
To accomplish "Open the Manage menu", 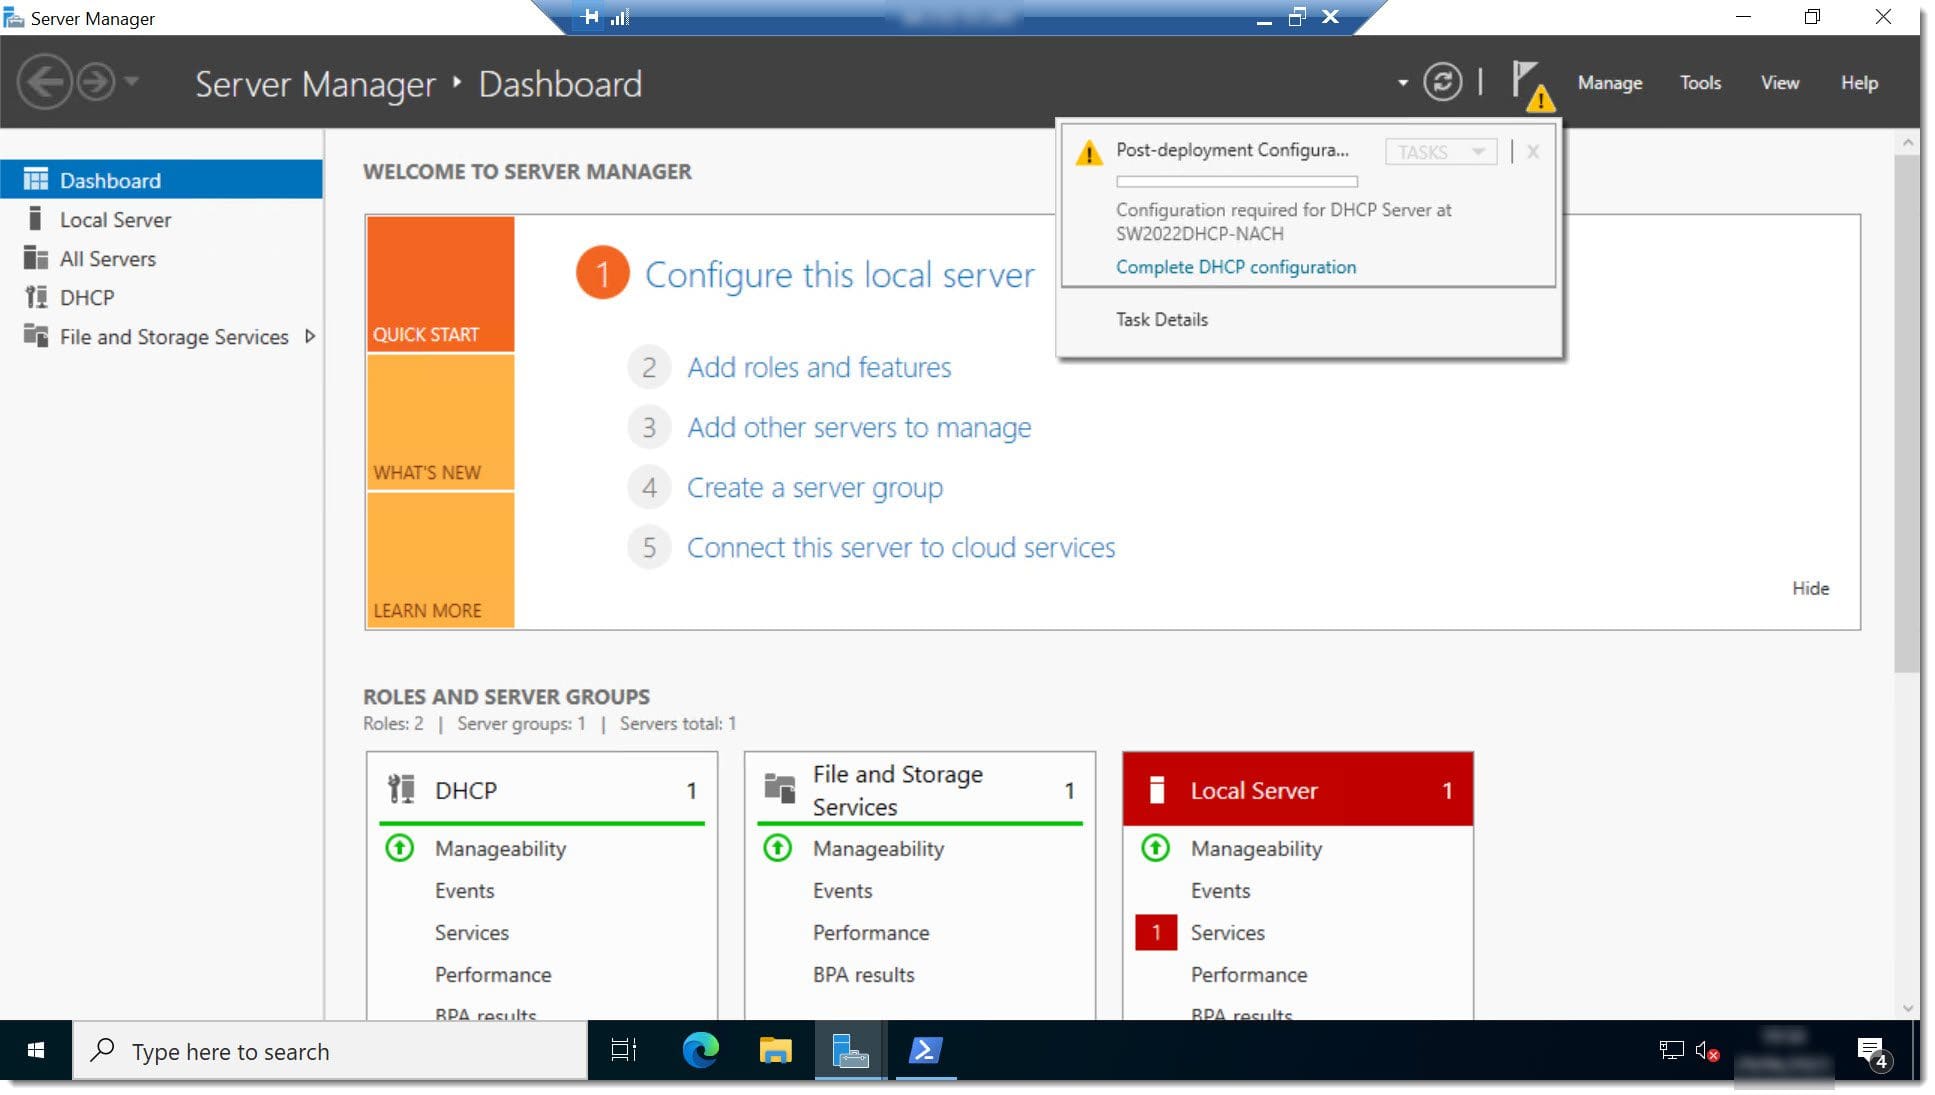I will click(1609, 83).
